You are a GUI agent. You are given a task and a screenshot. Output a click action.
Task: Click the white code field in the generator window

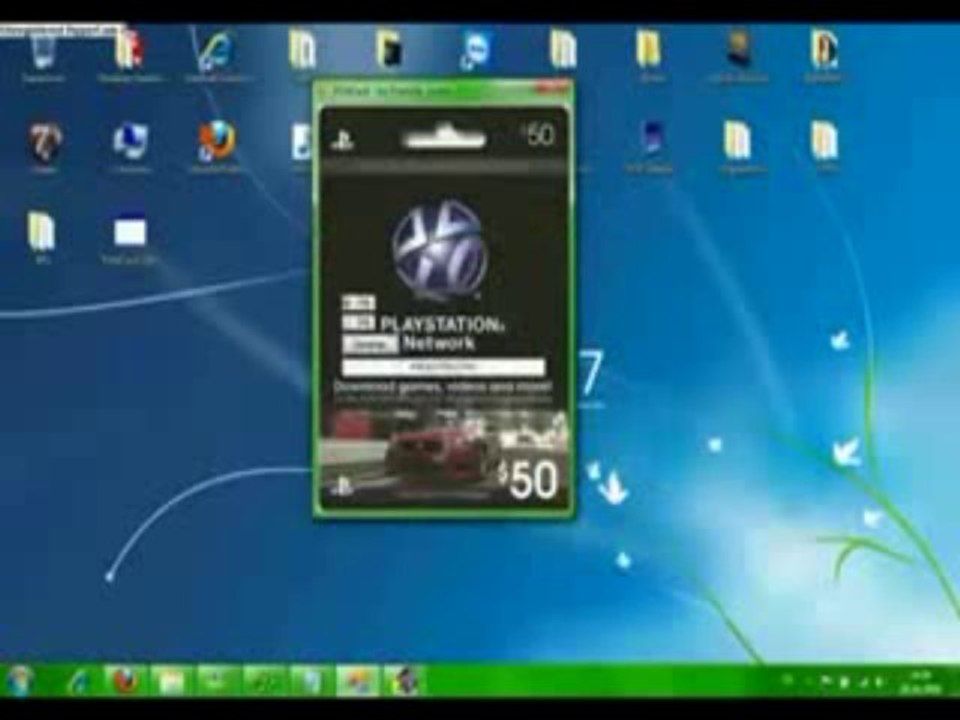443,367
